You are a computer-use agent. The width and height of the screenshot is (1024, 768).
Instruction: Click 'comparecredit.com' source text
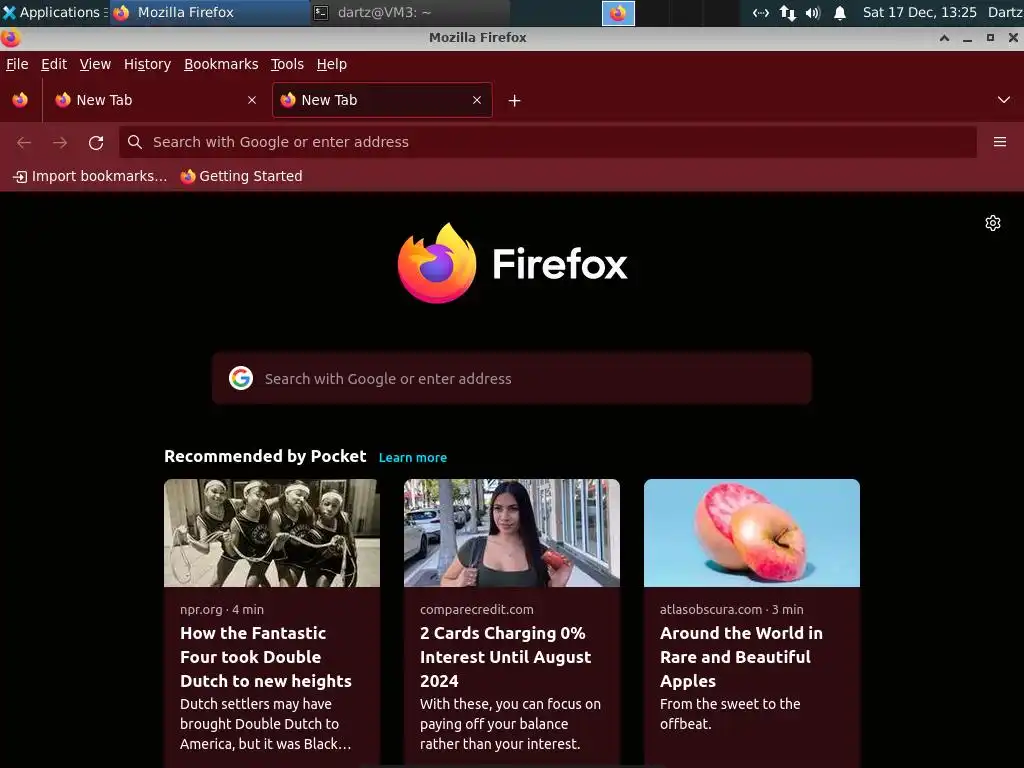click(477, 609)
